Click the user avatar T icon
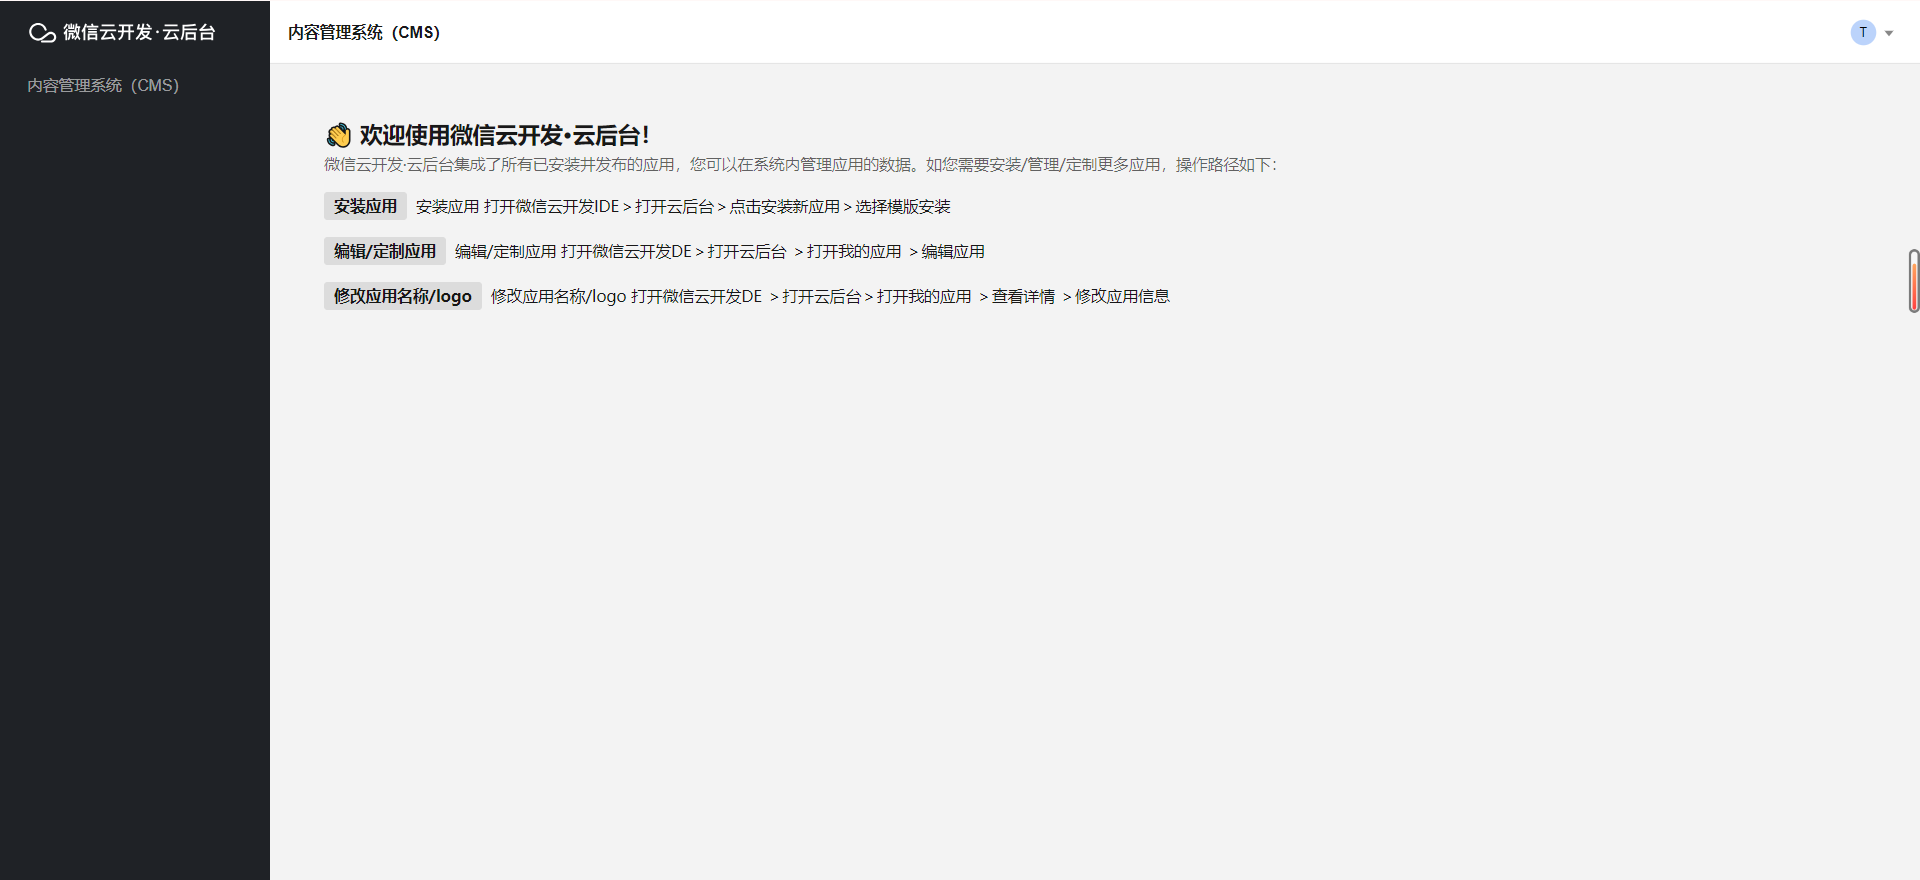Screen dimensions: 1920x880 (x=1863, y=32)
